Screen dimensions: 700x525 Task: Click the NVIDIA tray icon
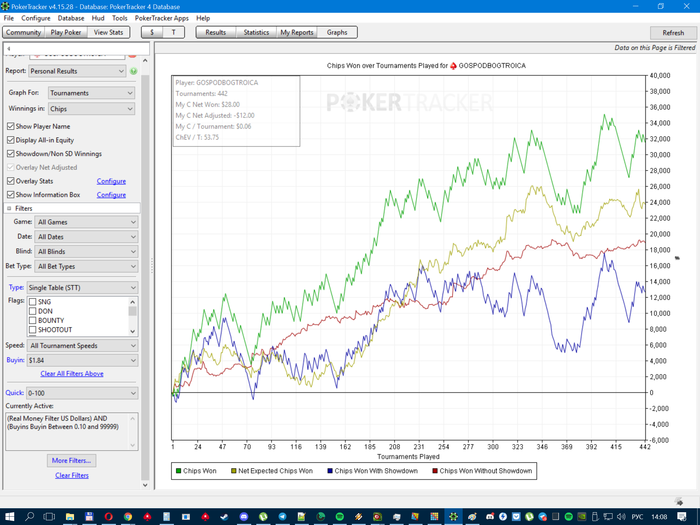(x=582, y=517)
